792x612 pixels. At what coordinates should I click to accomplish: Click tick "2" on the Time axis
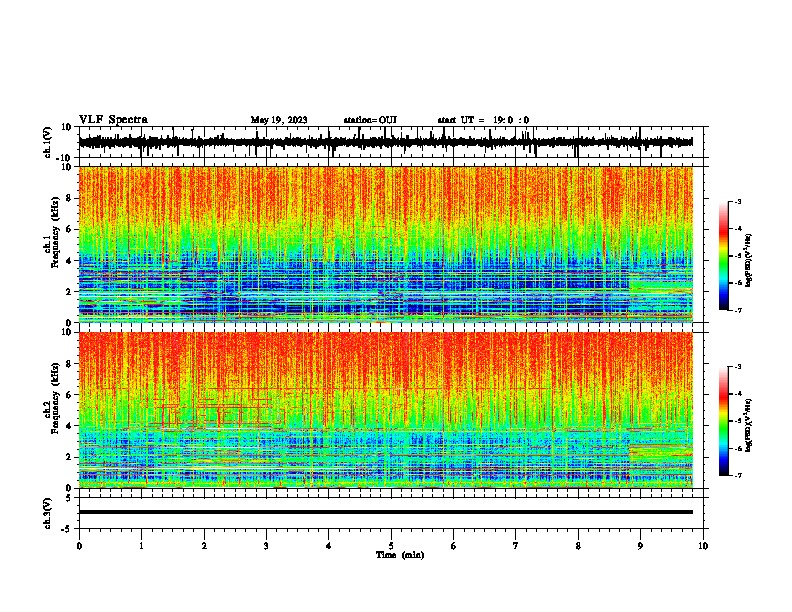(204, 546)
